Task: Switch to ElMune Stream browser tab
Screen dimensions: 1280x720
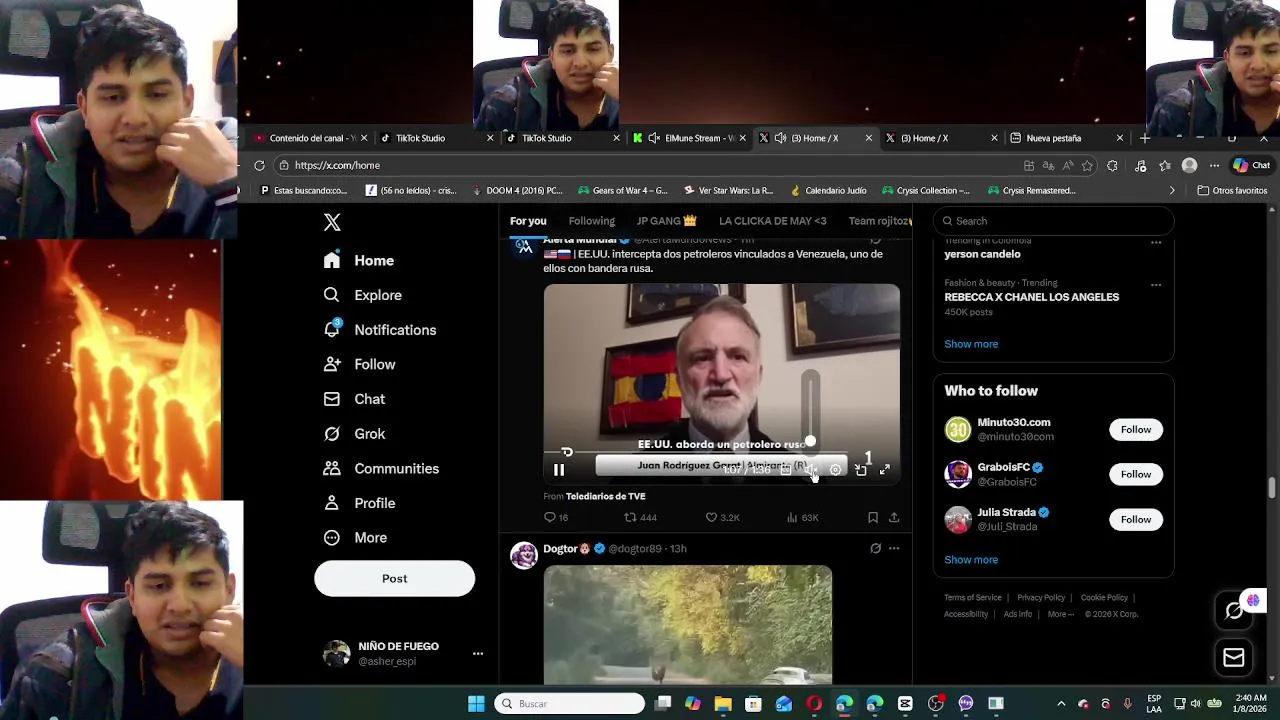Action: pos(689,138)
